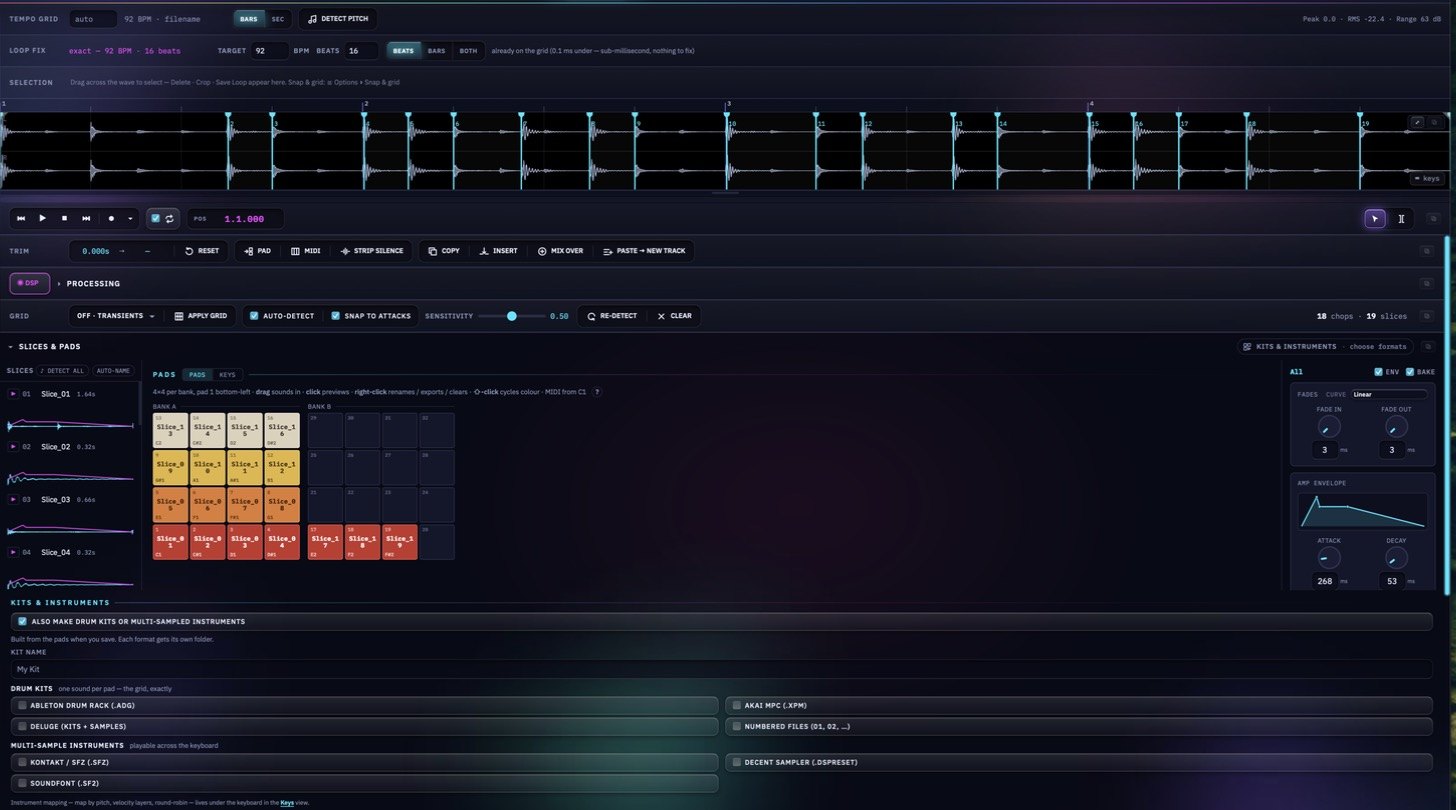The width and height of the screenshot is (1456, 810).
Task: Click the Insert button
Action: click(x=498, y=251)
